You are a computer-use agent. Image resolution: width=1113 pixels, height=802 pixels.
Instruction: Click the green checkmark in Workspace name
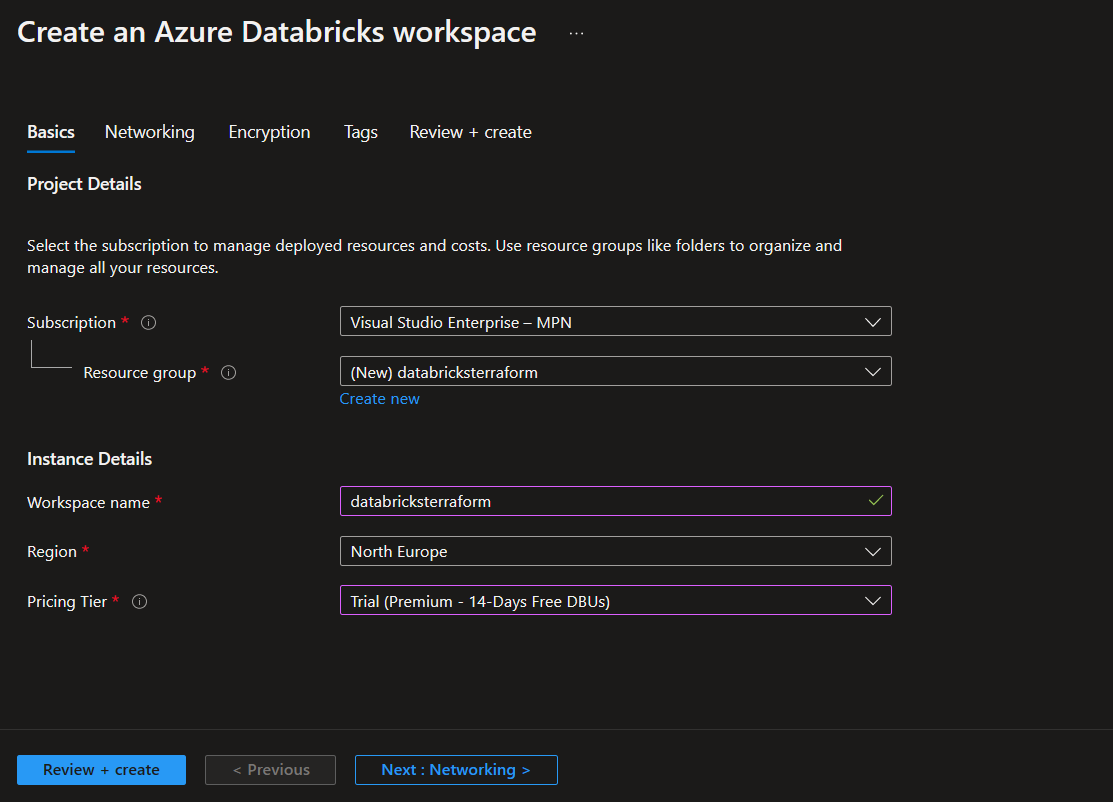point(876,500)
